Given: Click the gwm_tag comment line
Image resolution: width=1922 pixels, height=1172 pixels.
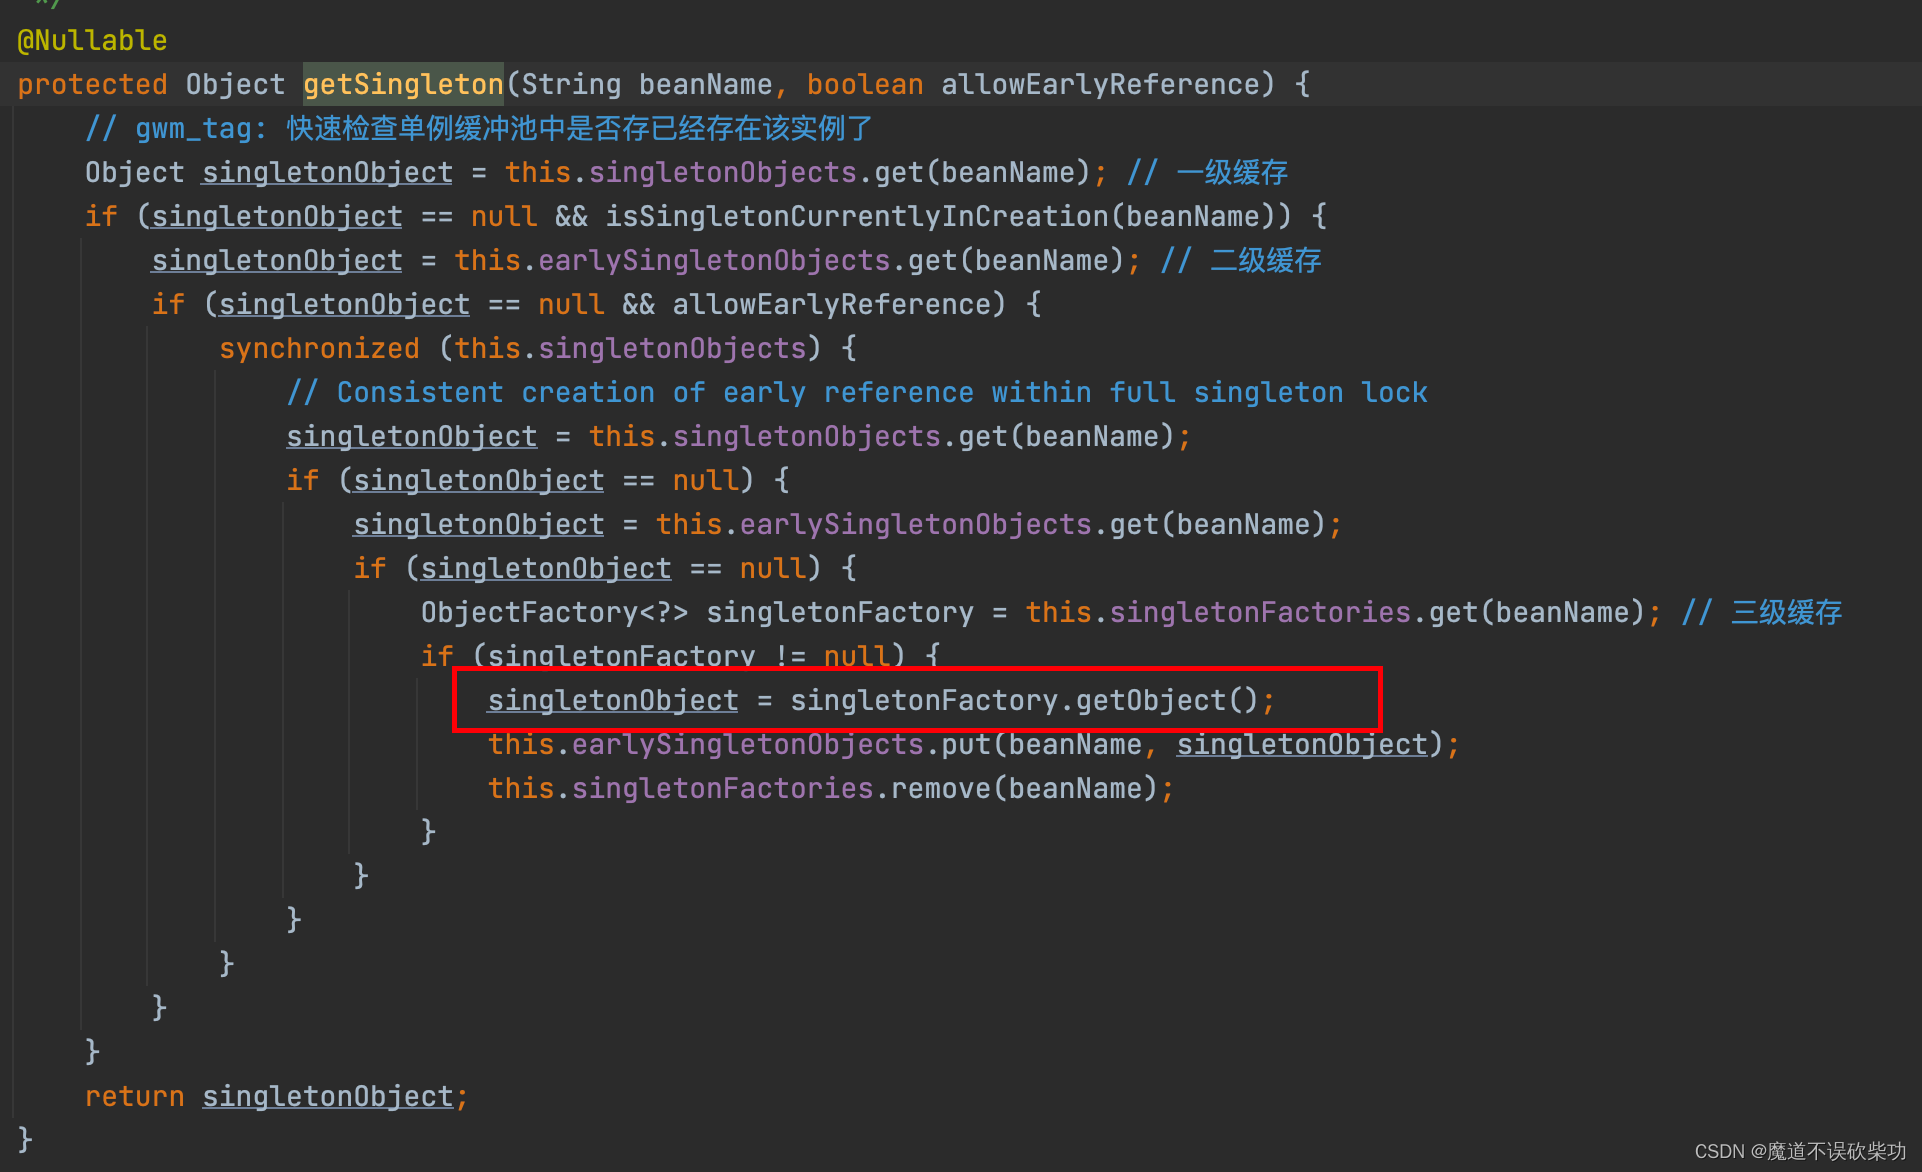Looking at the screenshot, I should (x=478, y=128).
